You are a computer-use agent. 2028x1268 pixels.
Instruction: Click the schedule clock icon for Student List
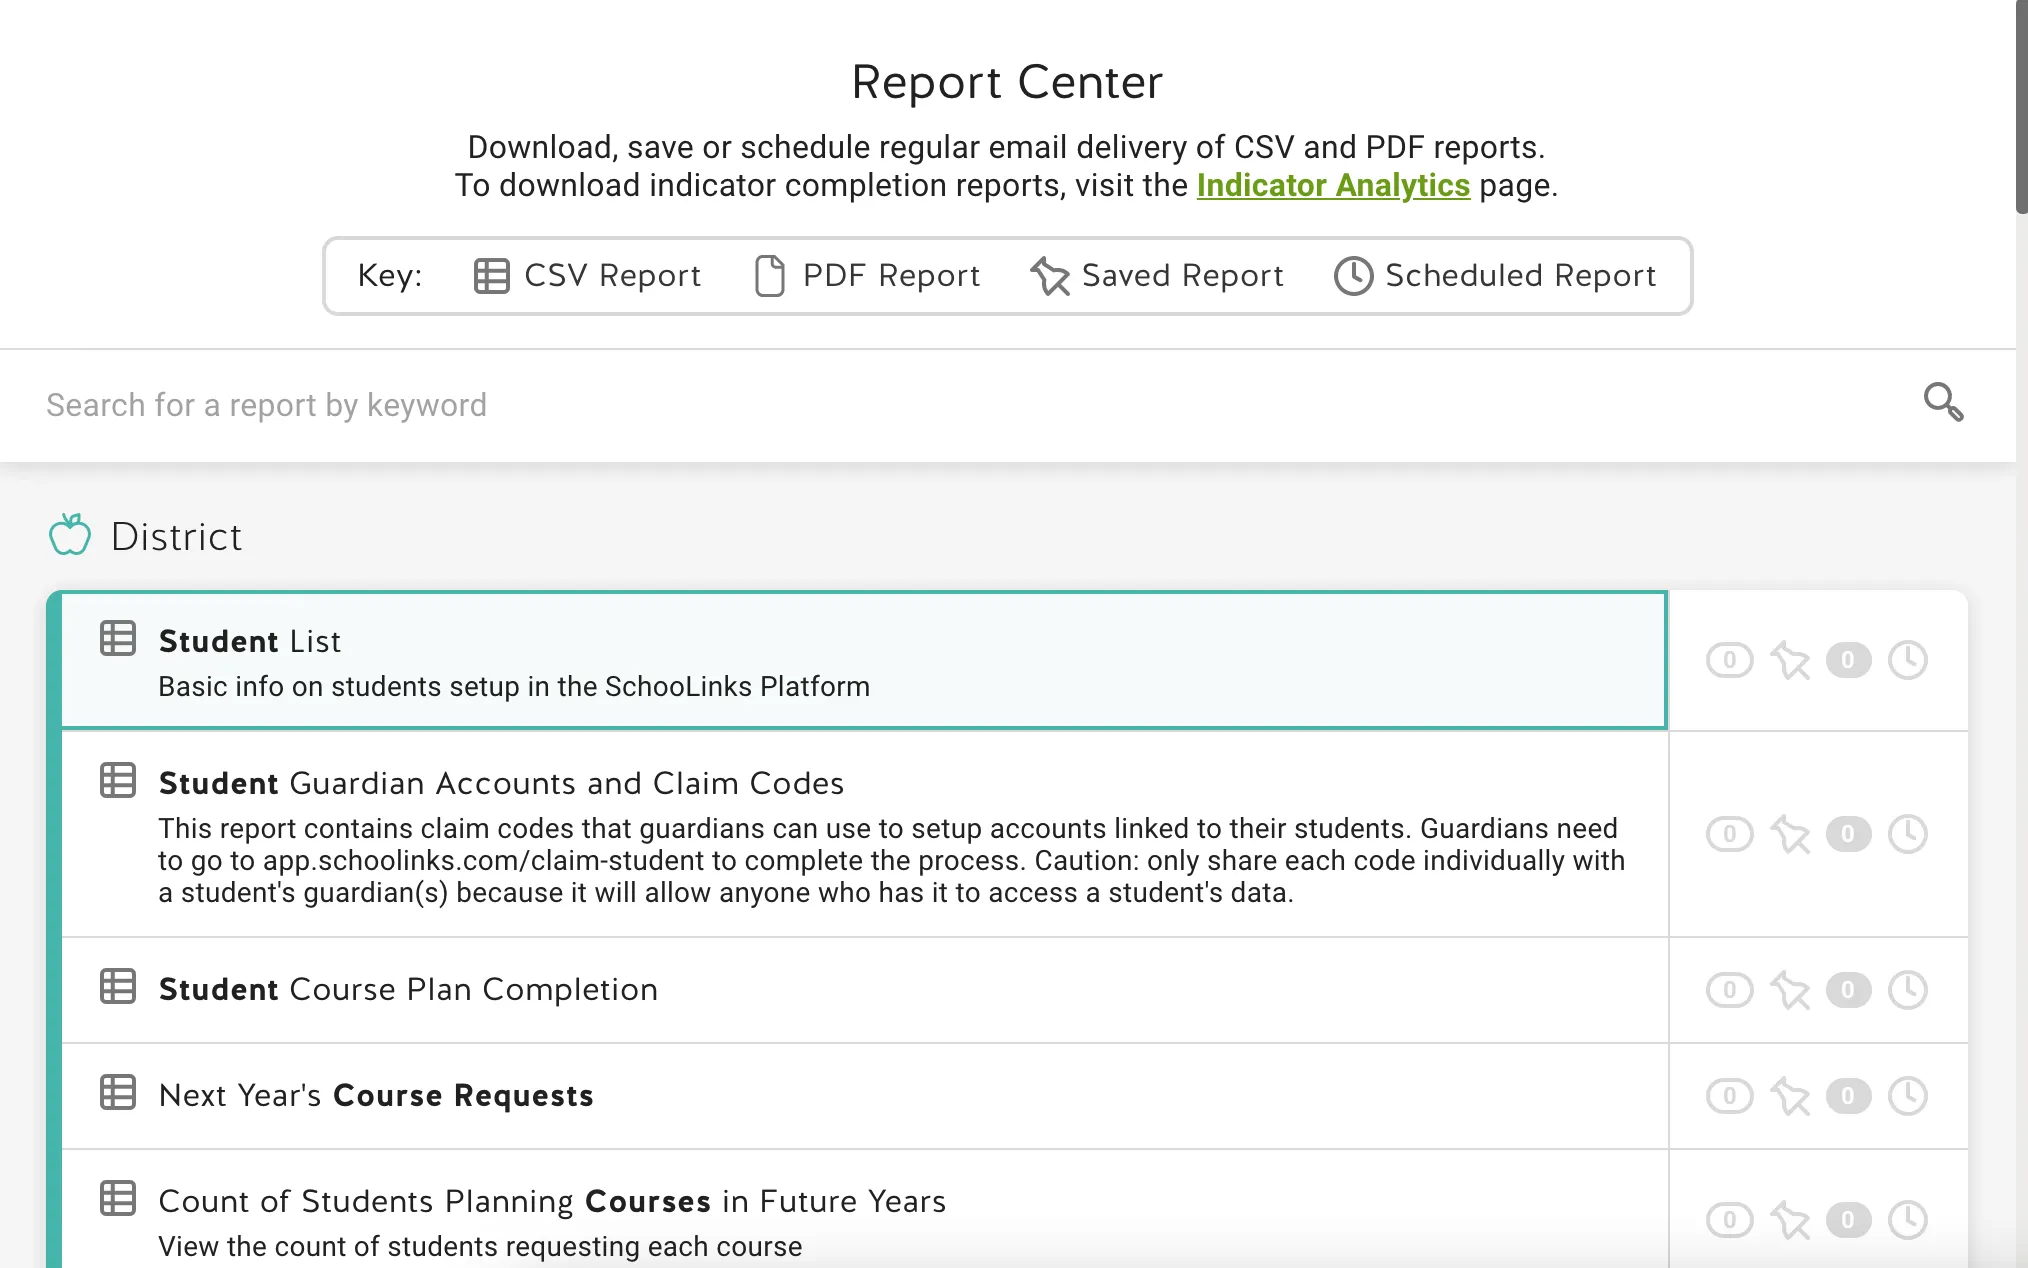point(1908,660)
